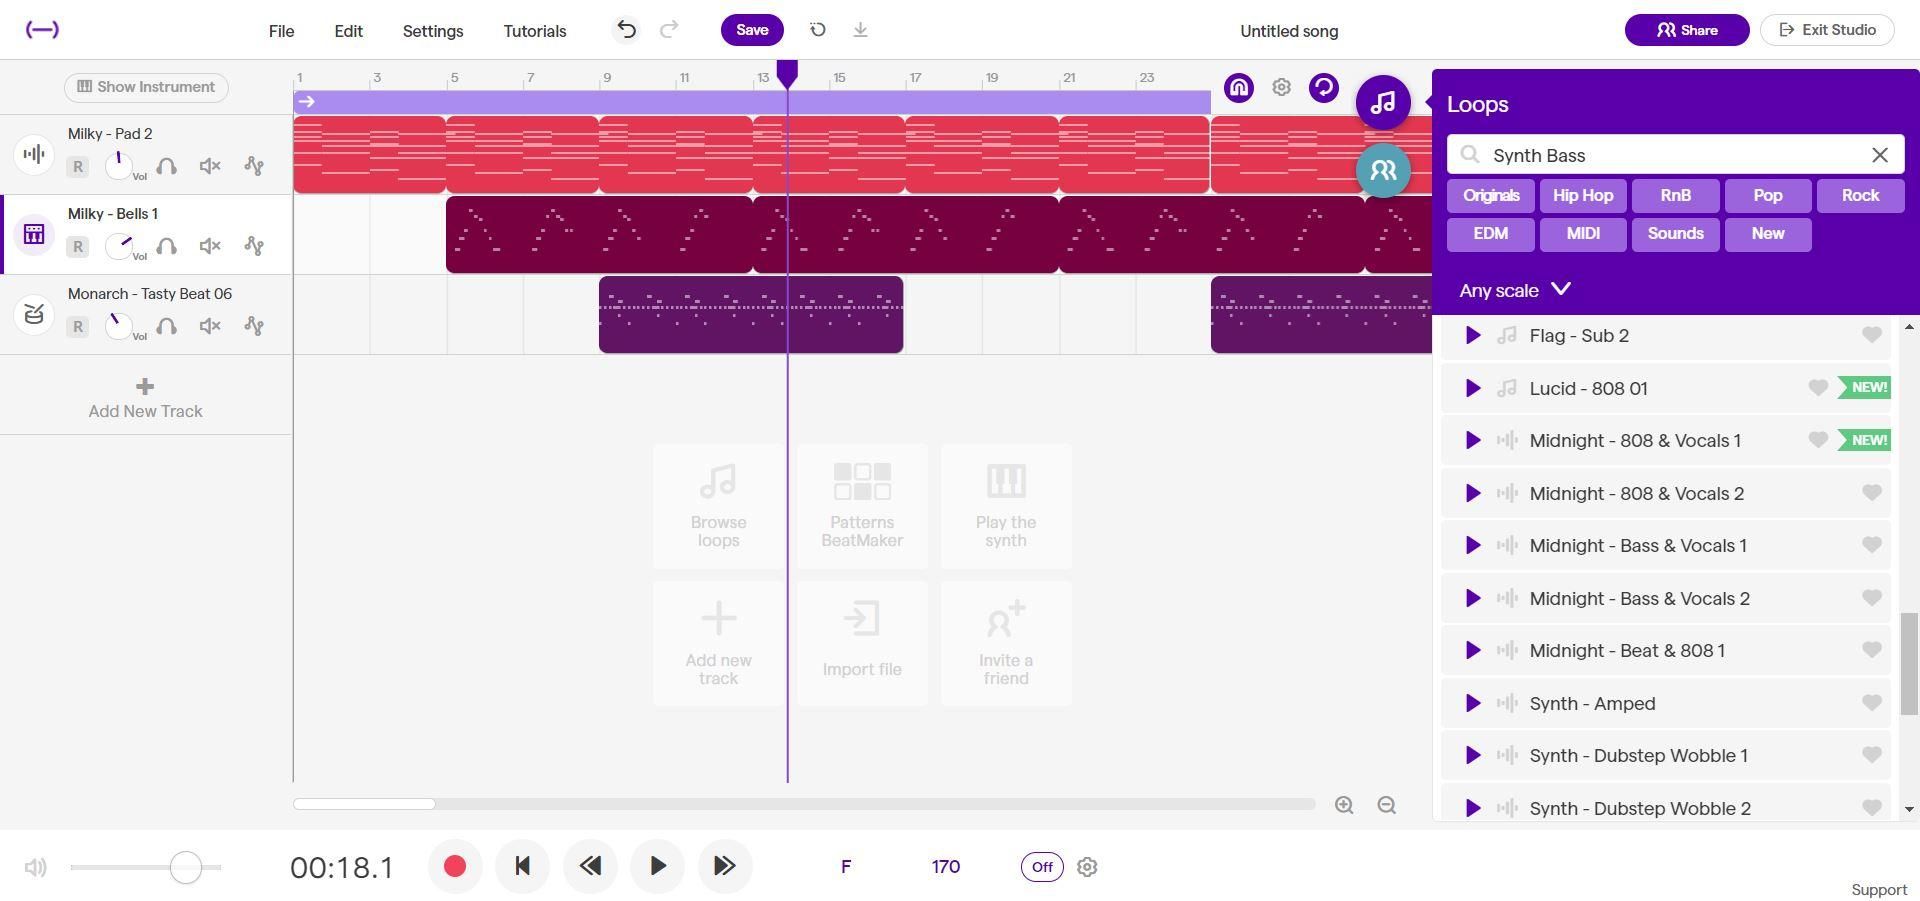The width and height of the screenshot is (1920, 901).
Task: Enable record arm on Milky - Pad 2
Action: tap(77, 166)
